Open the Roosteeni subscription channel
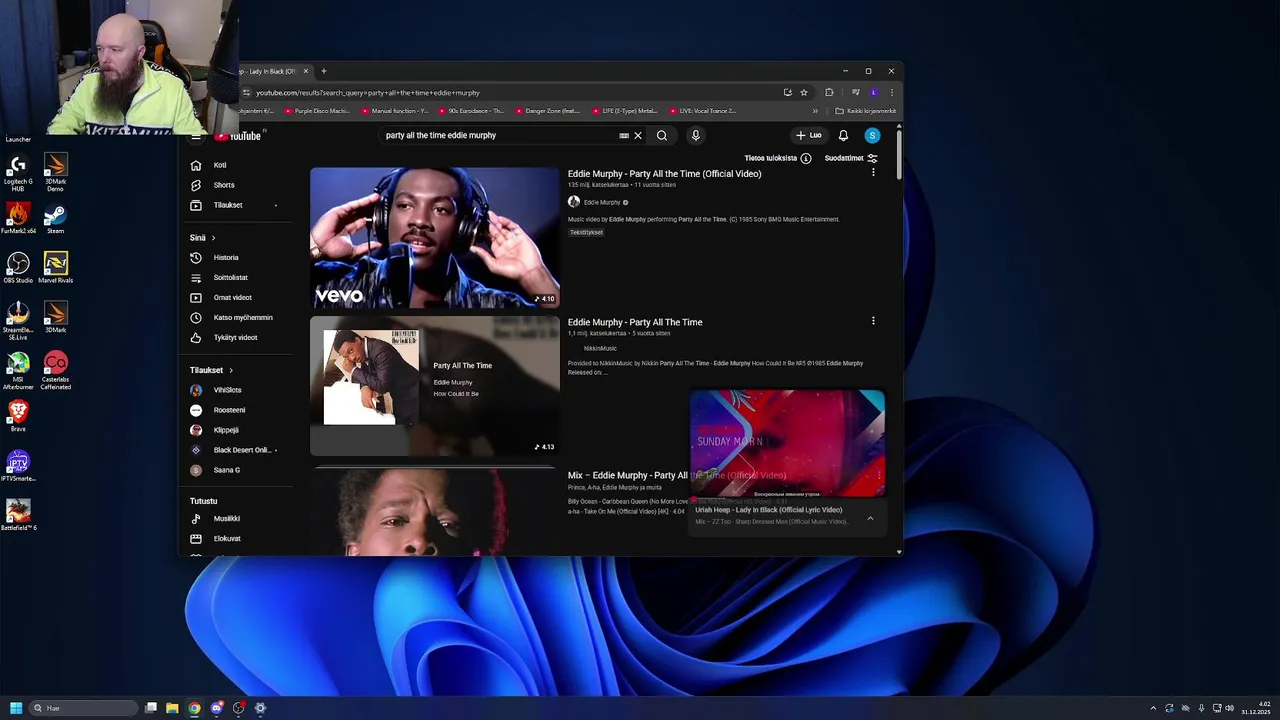1280x720 pixels. coord(237,410)
